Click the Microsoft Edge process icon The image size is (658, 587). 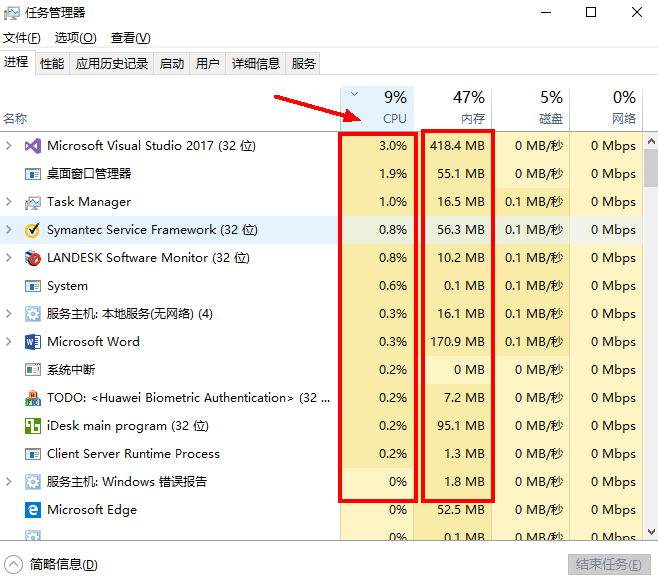[x=32, y=510]
